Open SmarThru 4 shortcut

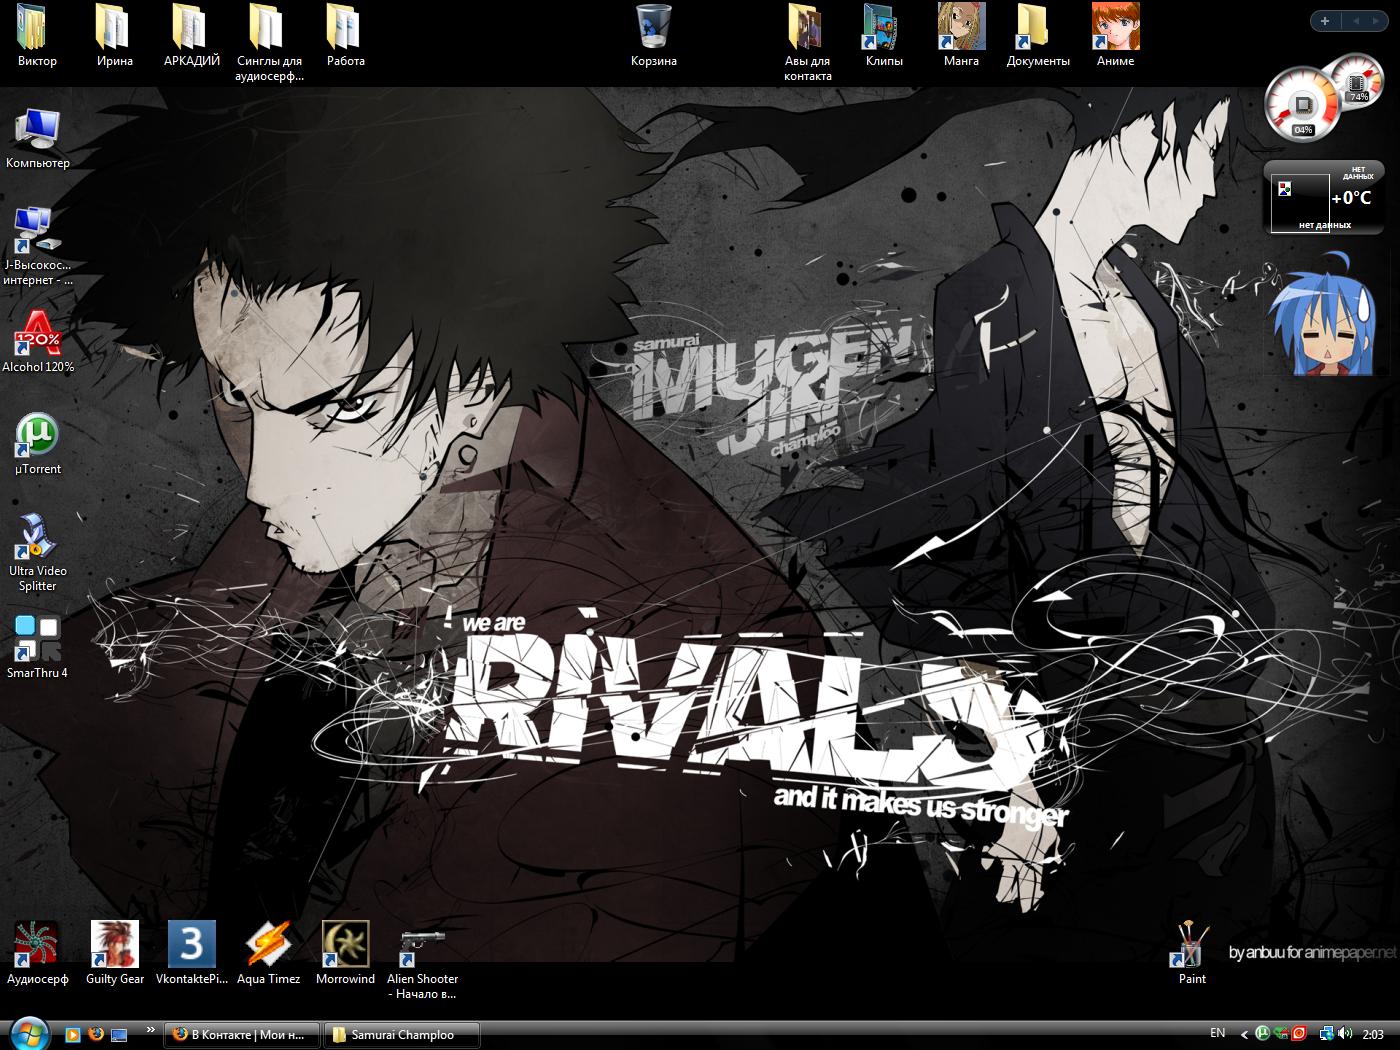(37, 648)
